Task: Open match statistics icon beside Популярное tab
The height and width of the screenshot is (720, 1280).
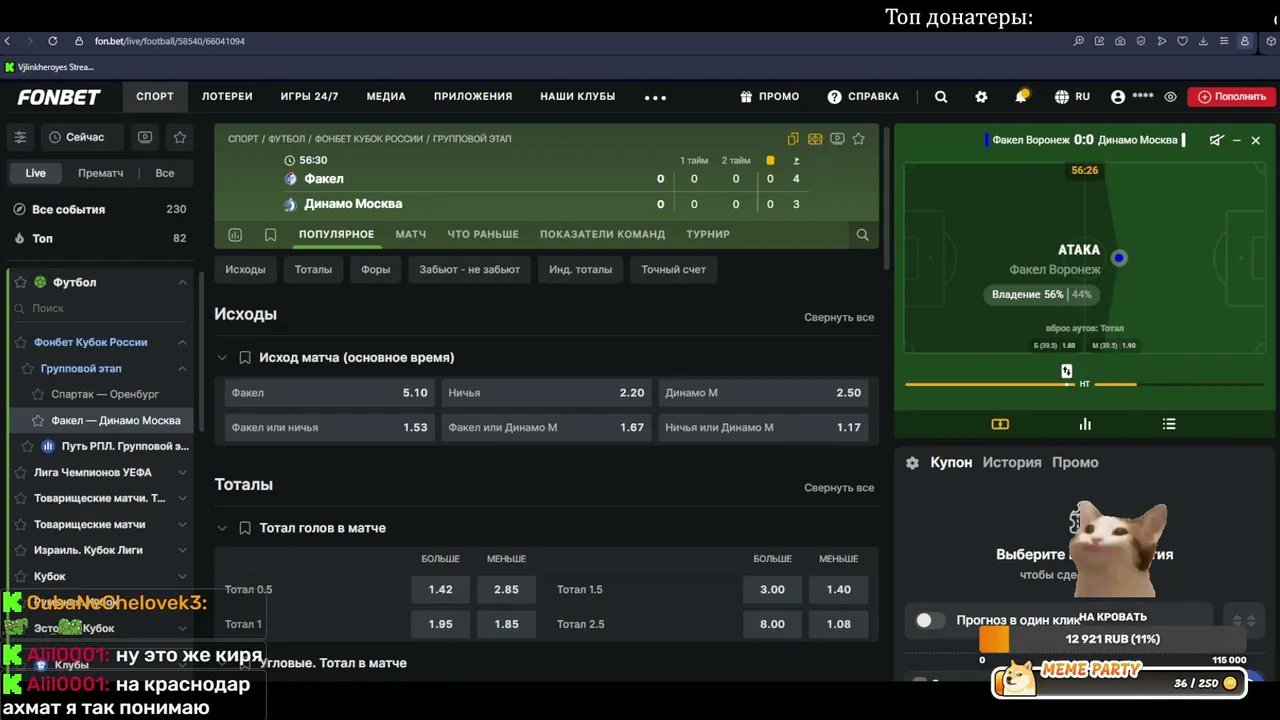Action: click(235, 235)
